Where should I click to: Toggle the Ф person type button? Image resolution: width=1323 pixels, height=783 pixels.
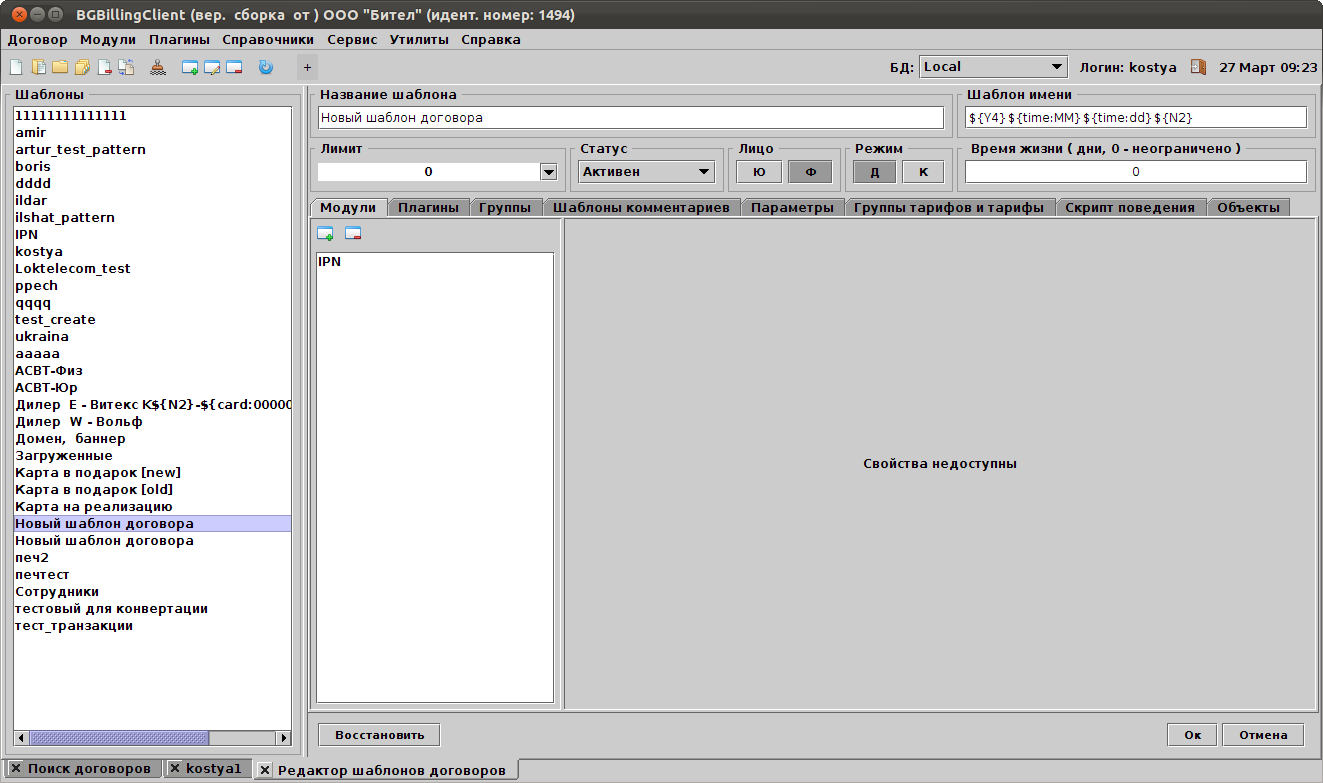(x=810, y=172)
